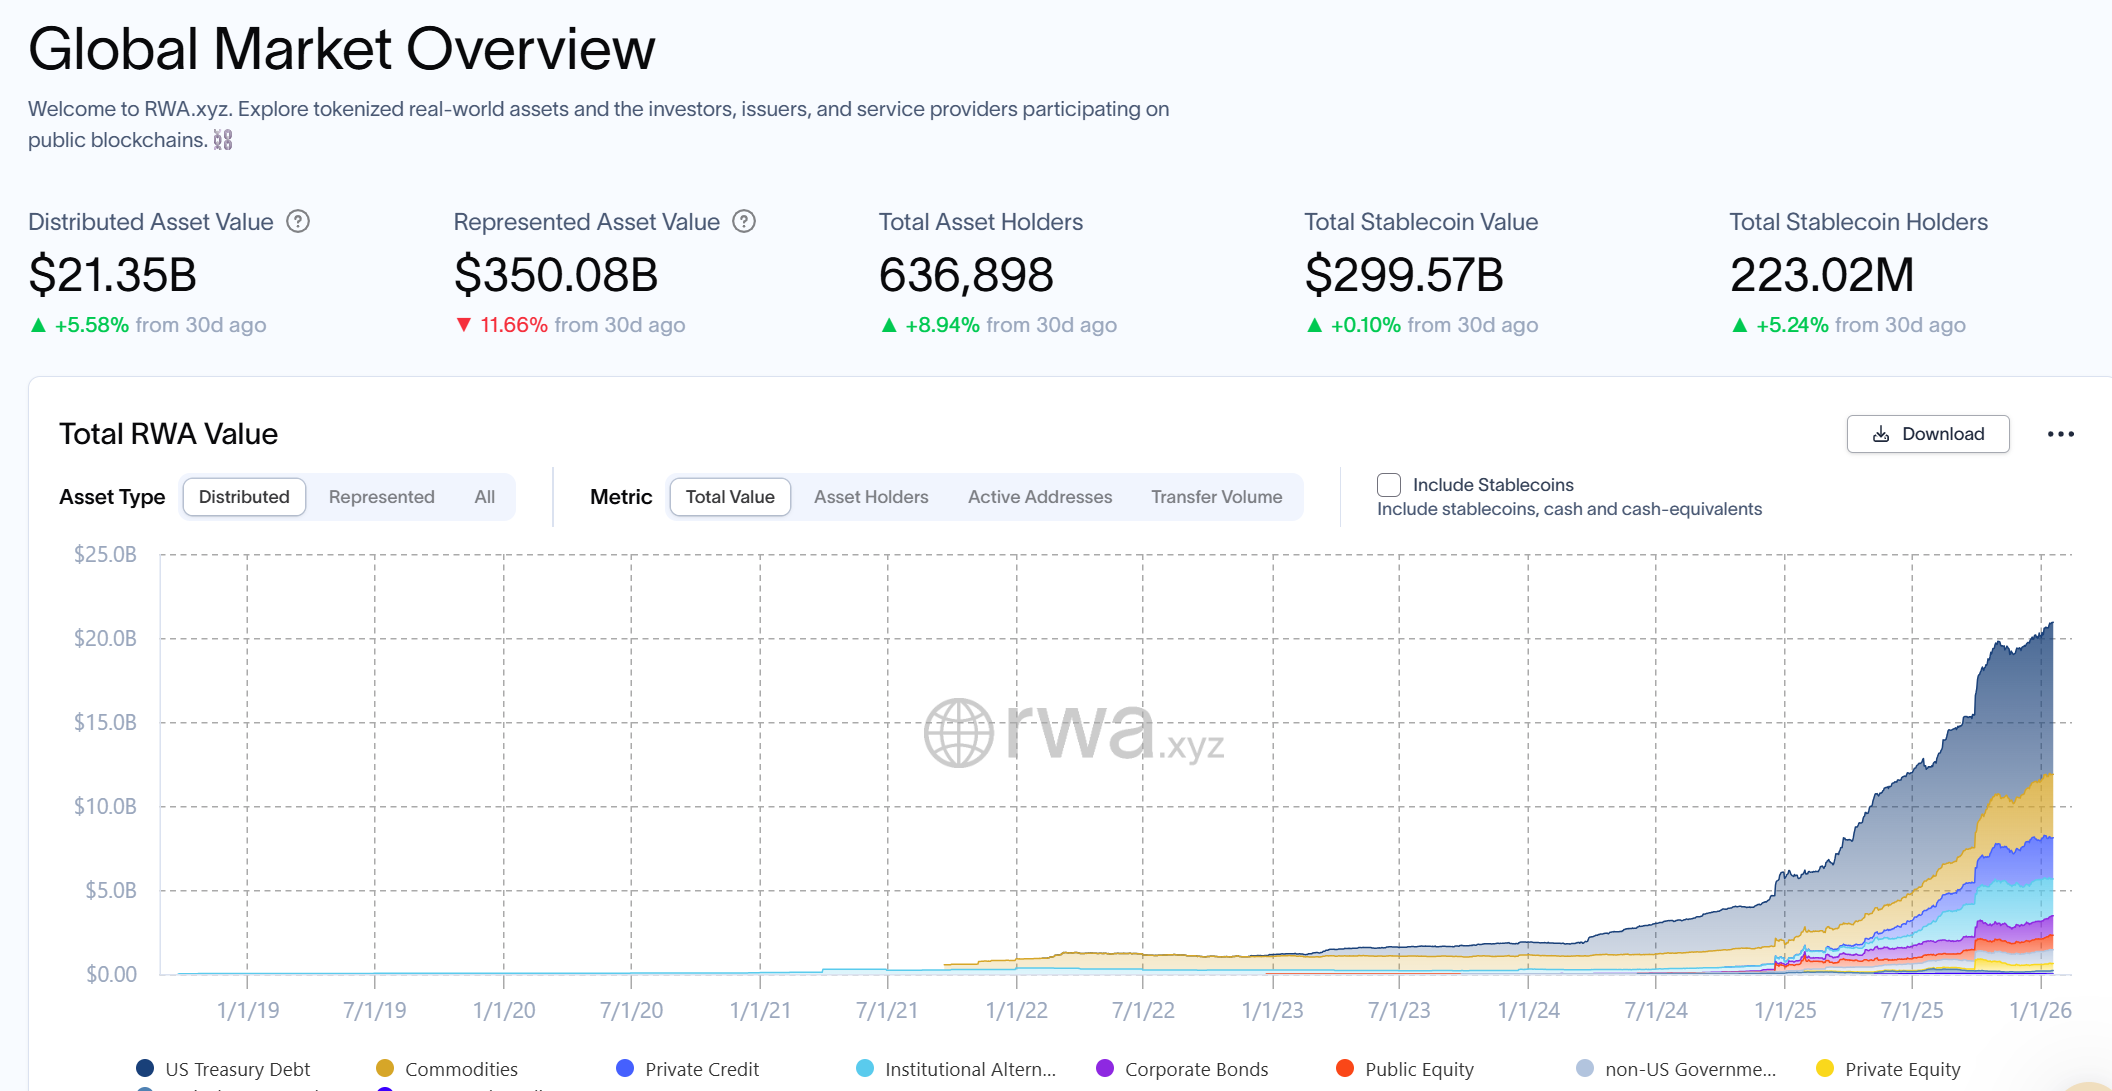Image resolution: width=2112 pixels, height=1091 pixels.
Task: Click the Commodities legend marker
Action: [x=385, y=1068]
